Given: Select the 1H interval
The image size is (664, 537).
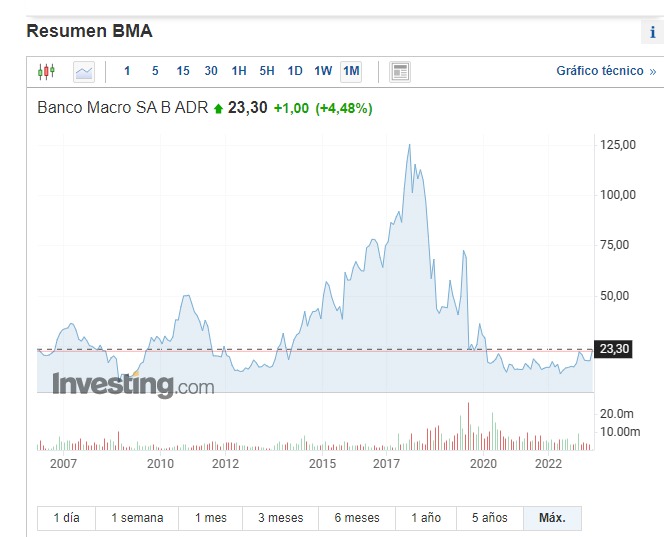Looking at the screenshot, I should 239,71.
